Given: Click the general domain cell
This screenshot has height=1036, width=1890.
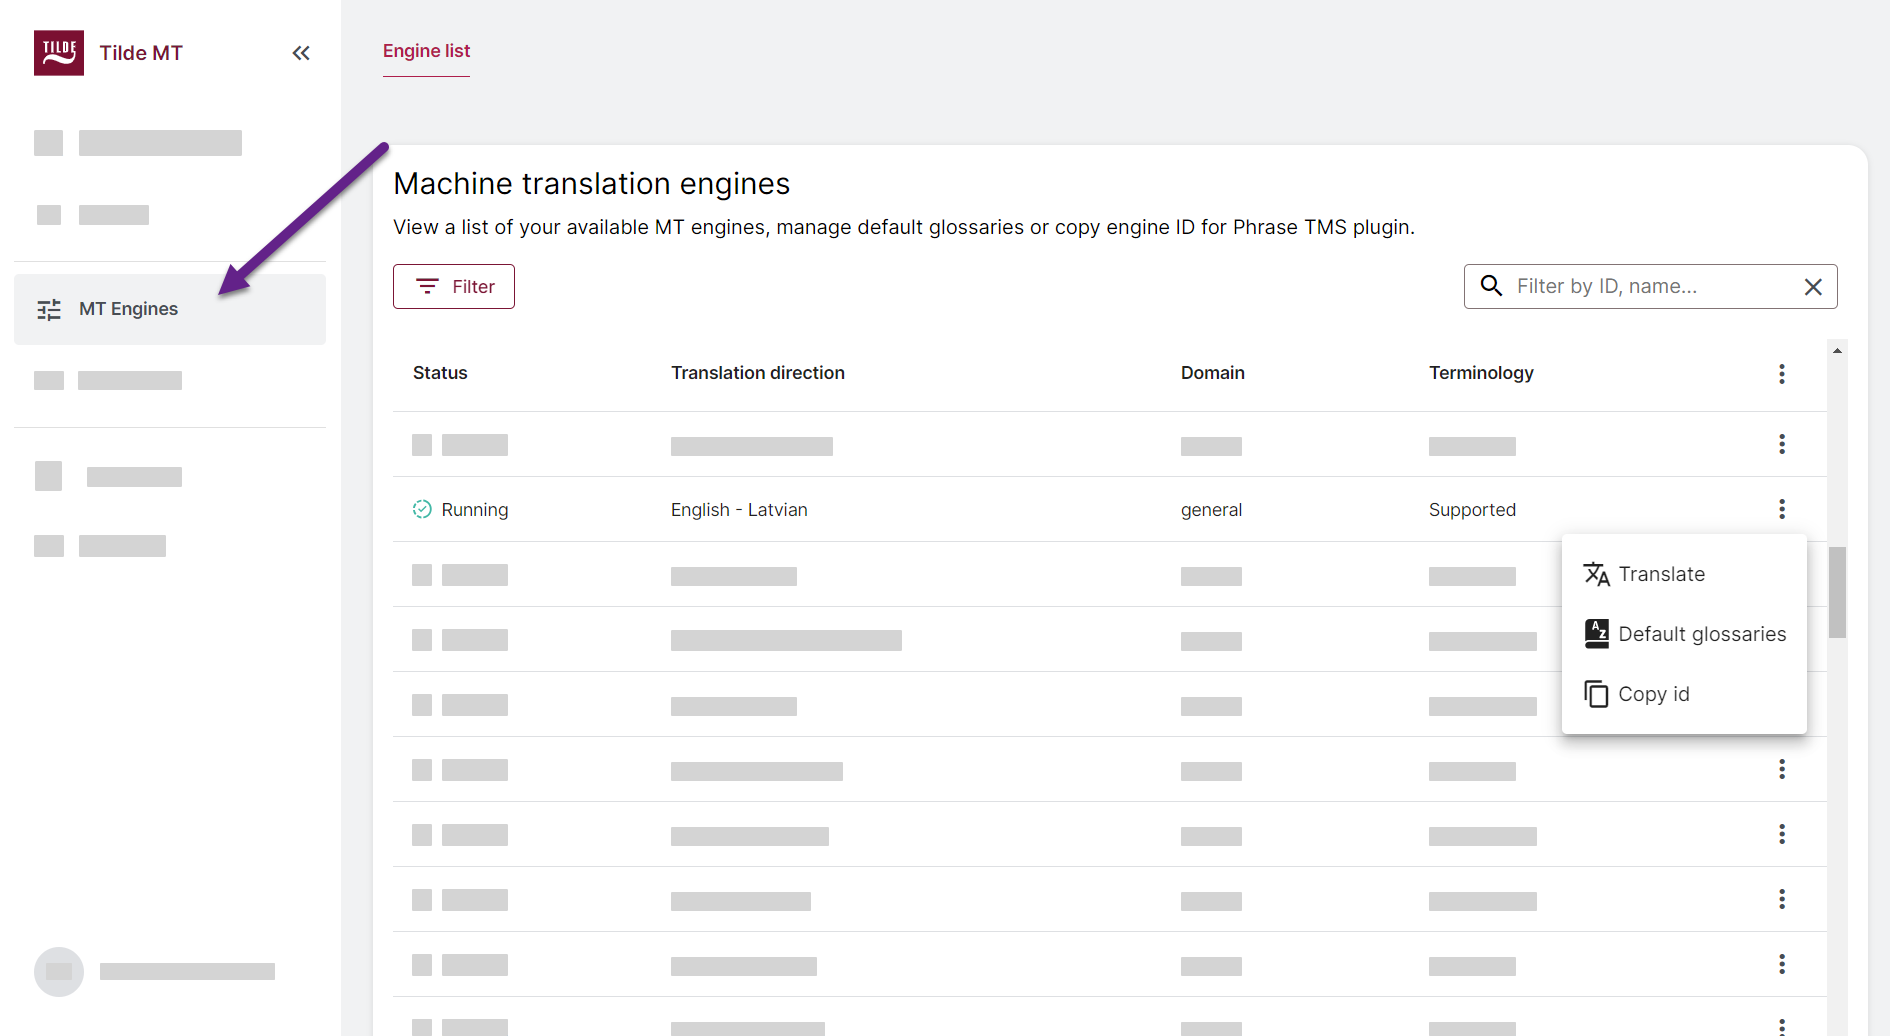Looking at the screenshot, I should click(1211, 510).
